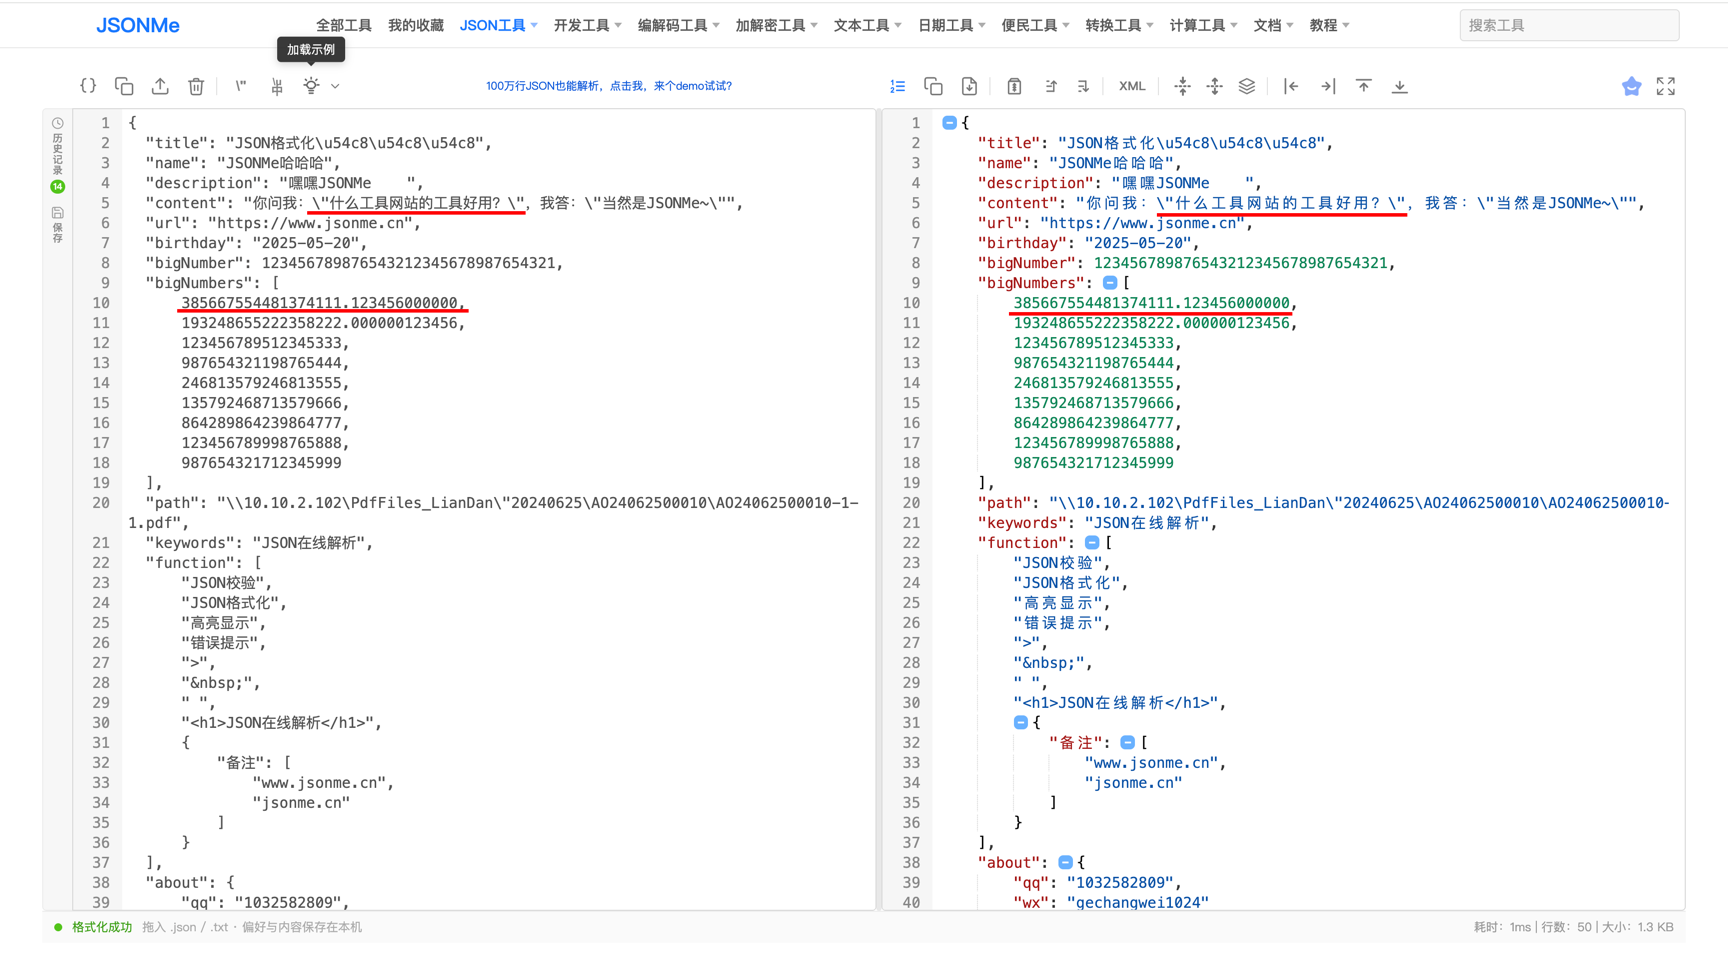Click "birthday": "2025-05-20" in left editor
The height and width of the screenshot is (961, 1728).
coord(256,243)
